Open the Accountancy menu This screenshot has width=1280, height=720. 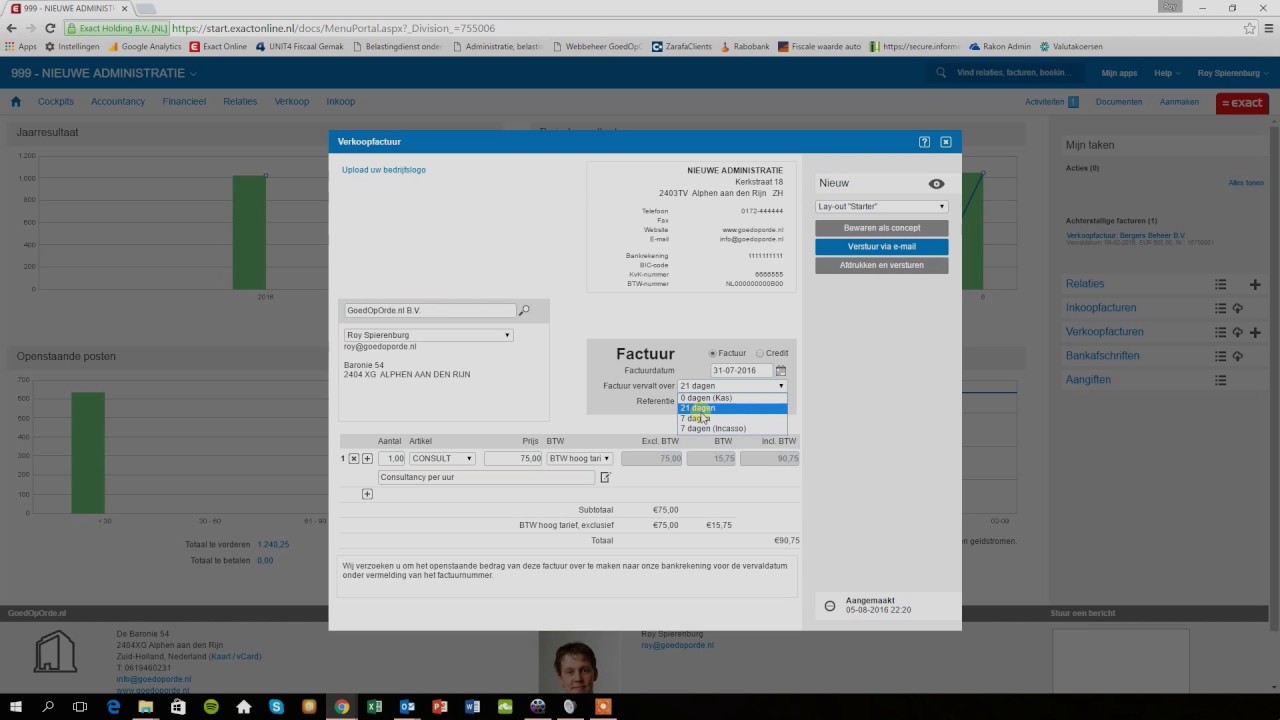[x=118, y=102]
